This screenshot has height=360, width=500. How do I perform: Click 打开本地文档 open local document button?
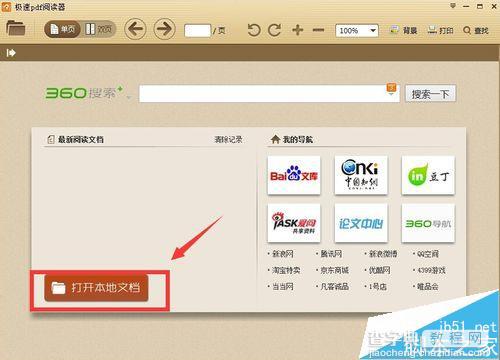[96, 288]
